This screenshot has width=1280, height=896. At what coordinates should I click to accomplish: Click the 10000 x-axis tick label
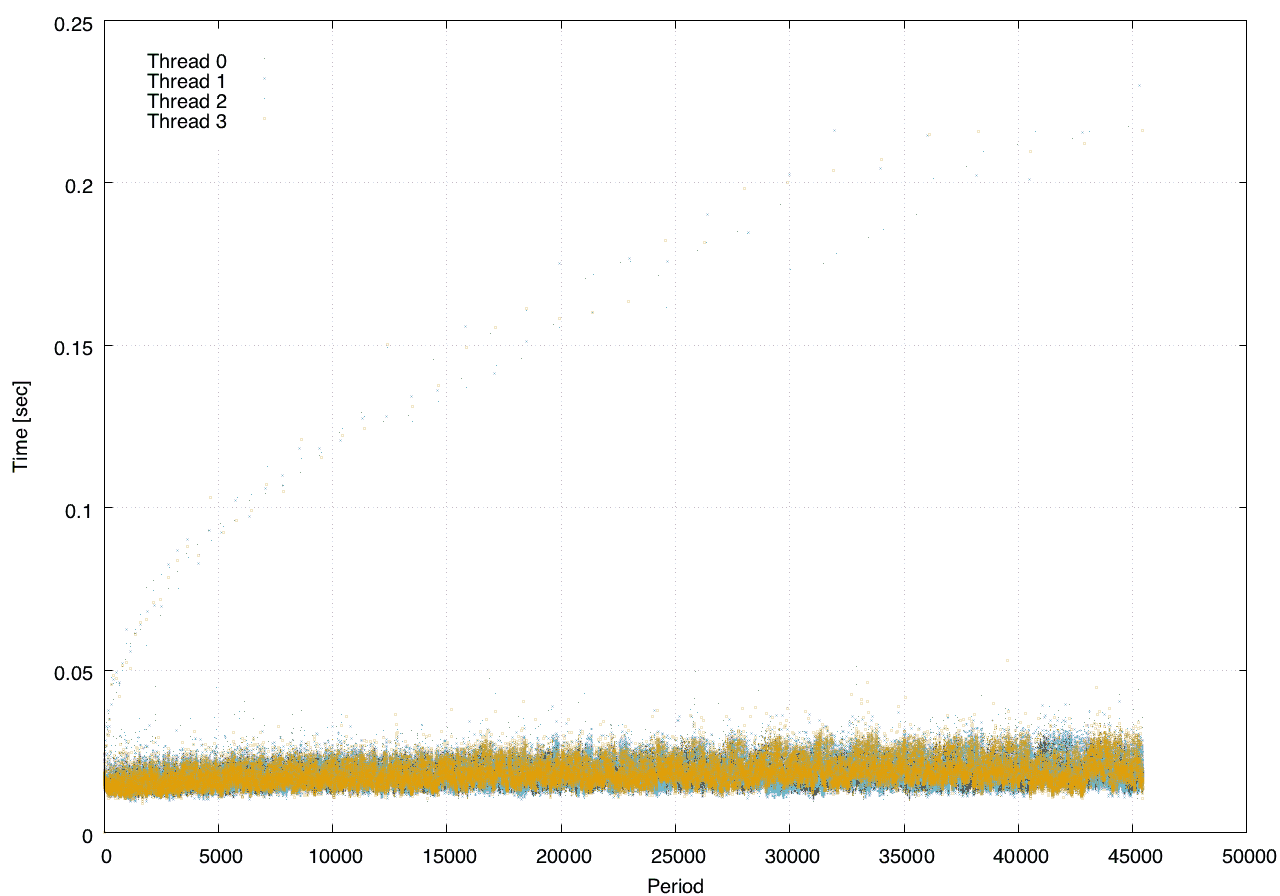[x=333, y=856]
